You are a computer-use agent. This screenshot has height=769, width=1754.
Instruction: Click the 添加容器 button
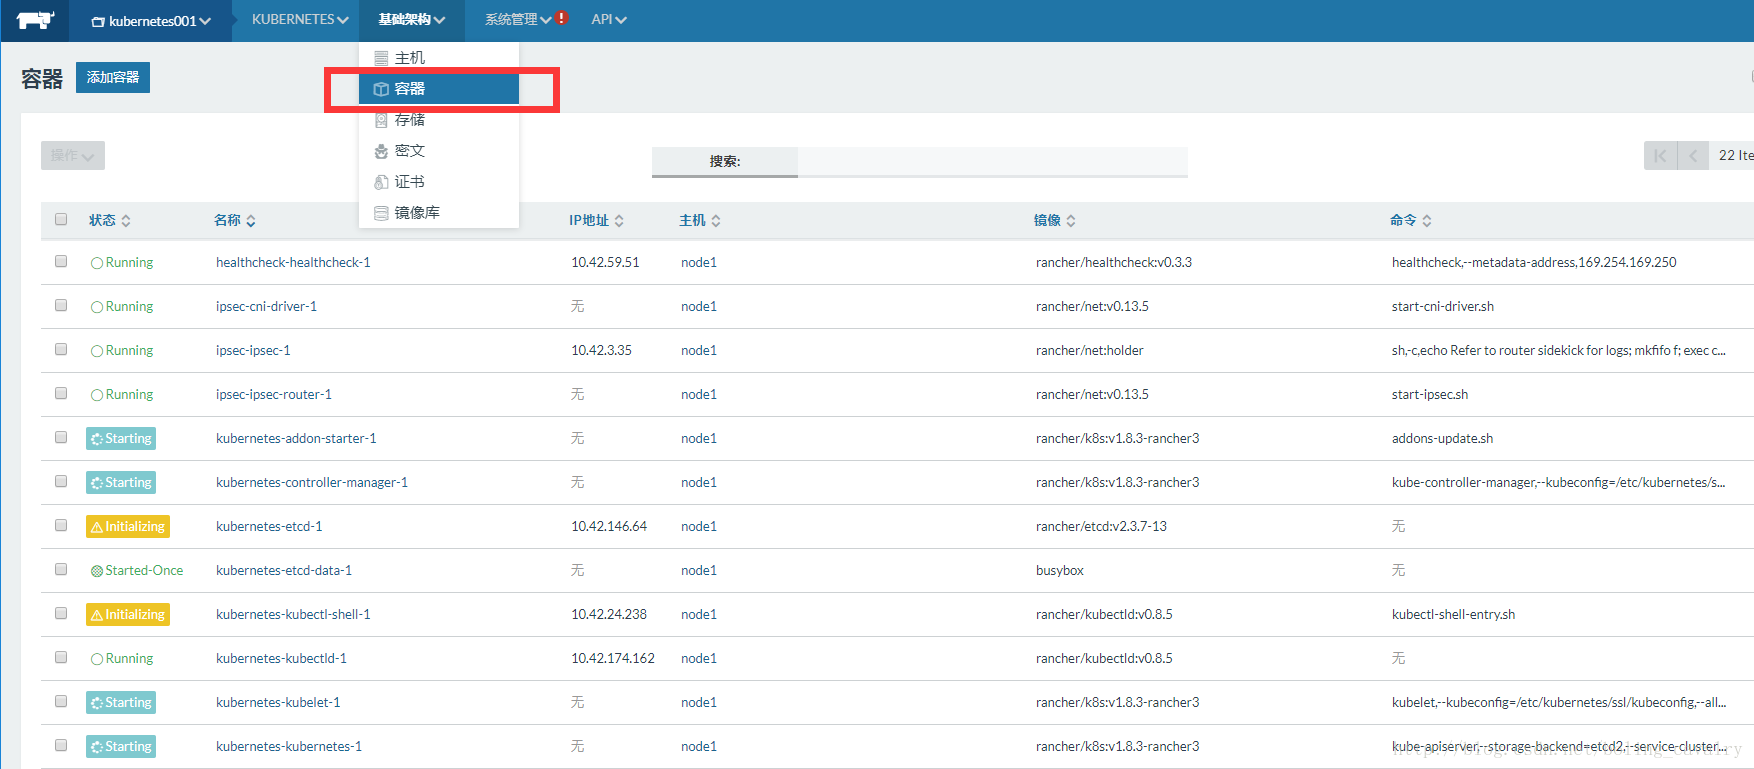point(113,77)
